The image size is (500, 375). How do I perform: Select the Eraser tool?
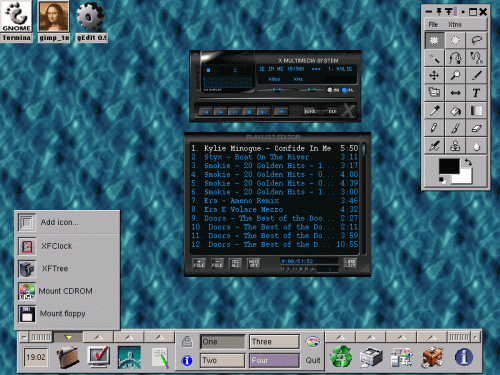476,128
